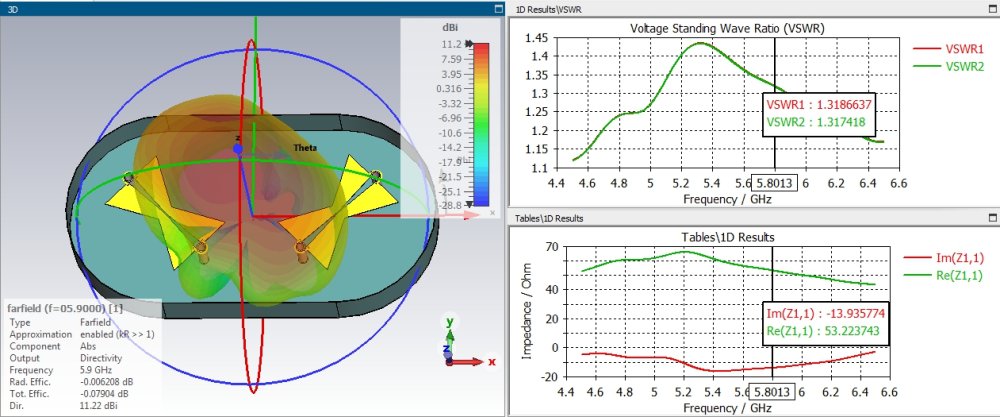Click the farfield (f=05.9000) info heading
This screenshot has height=417, width=1000.
(x=65, y=308)
